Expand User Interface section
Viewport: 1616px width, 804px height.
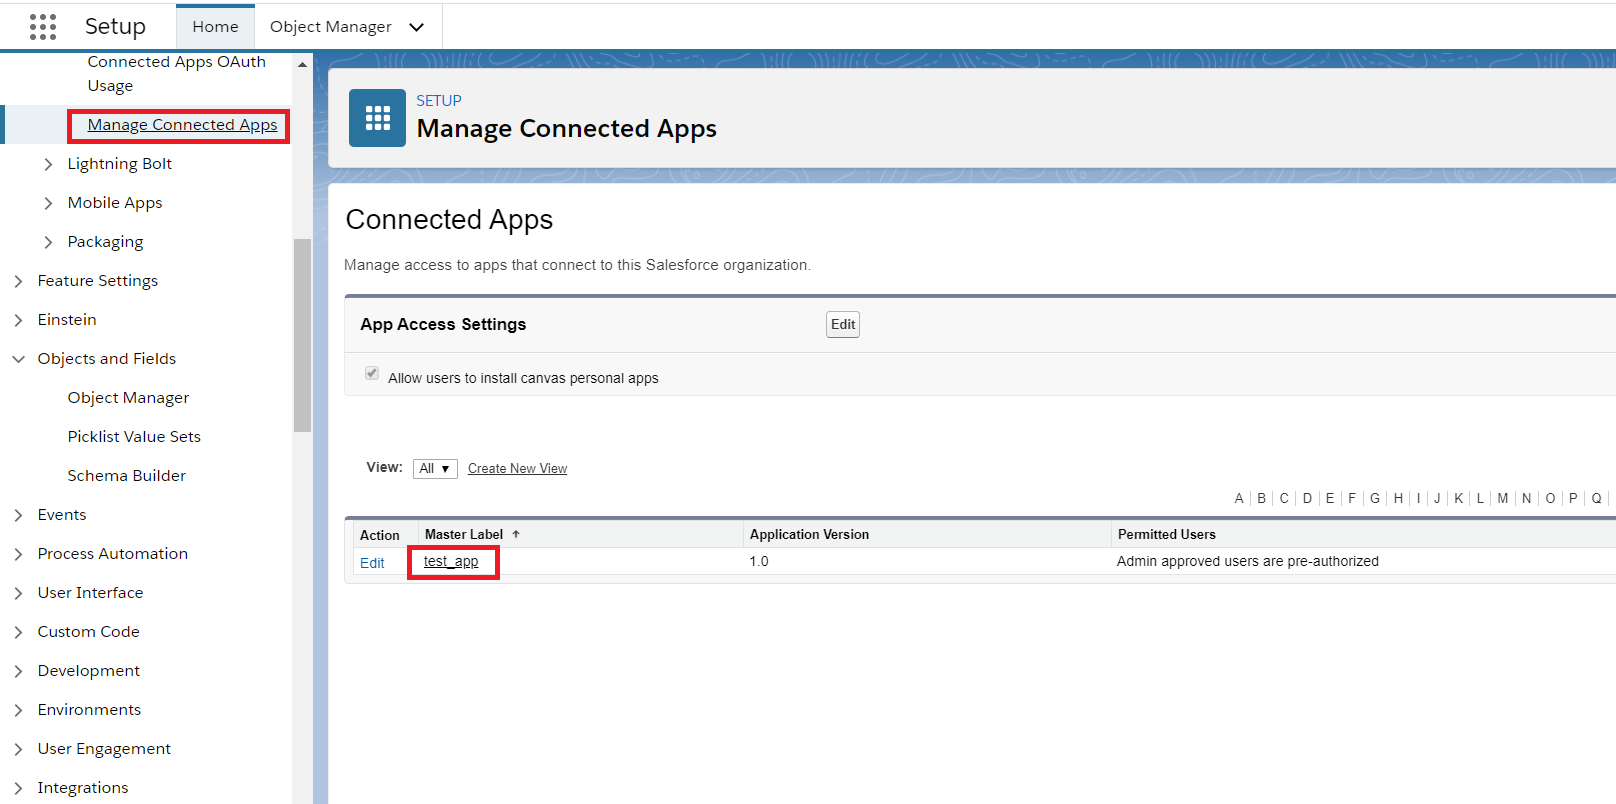click(18, 593)
